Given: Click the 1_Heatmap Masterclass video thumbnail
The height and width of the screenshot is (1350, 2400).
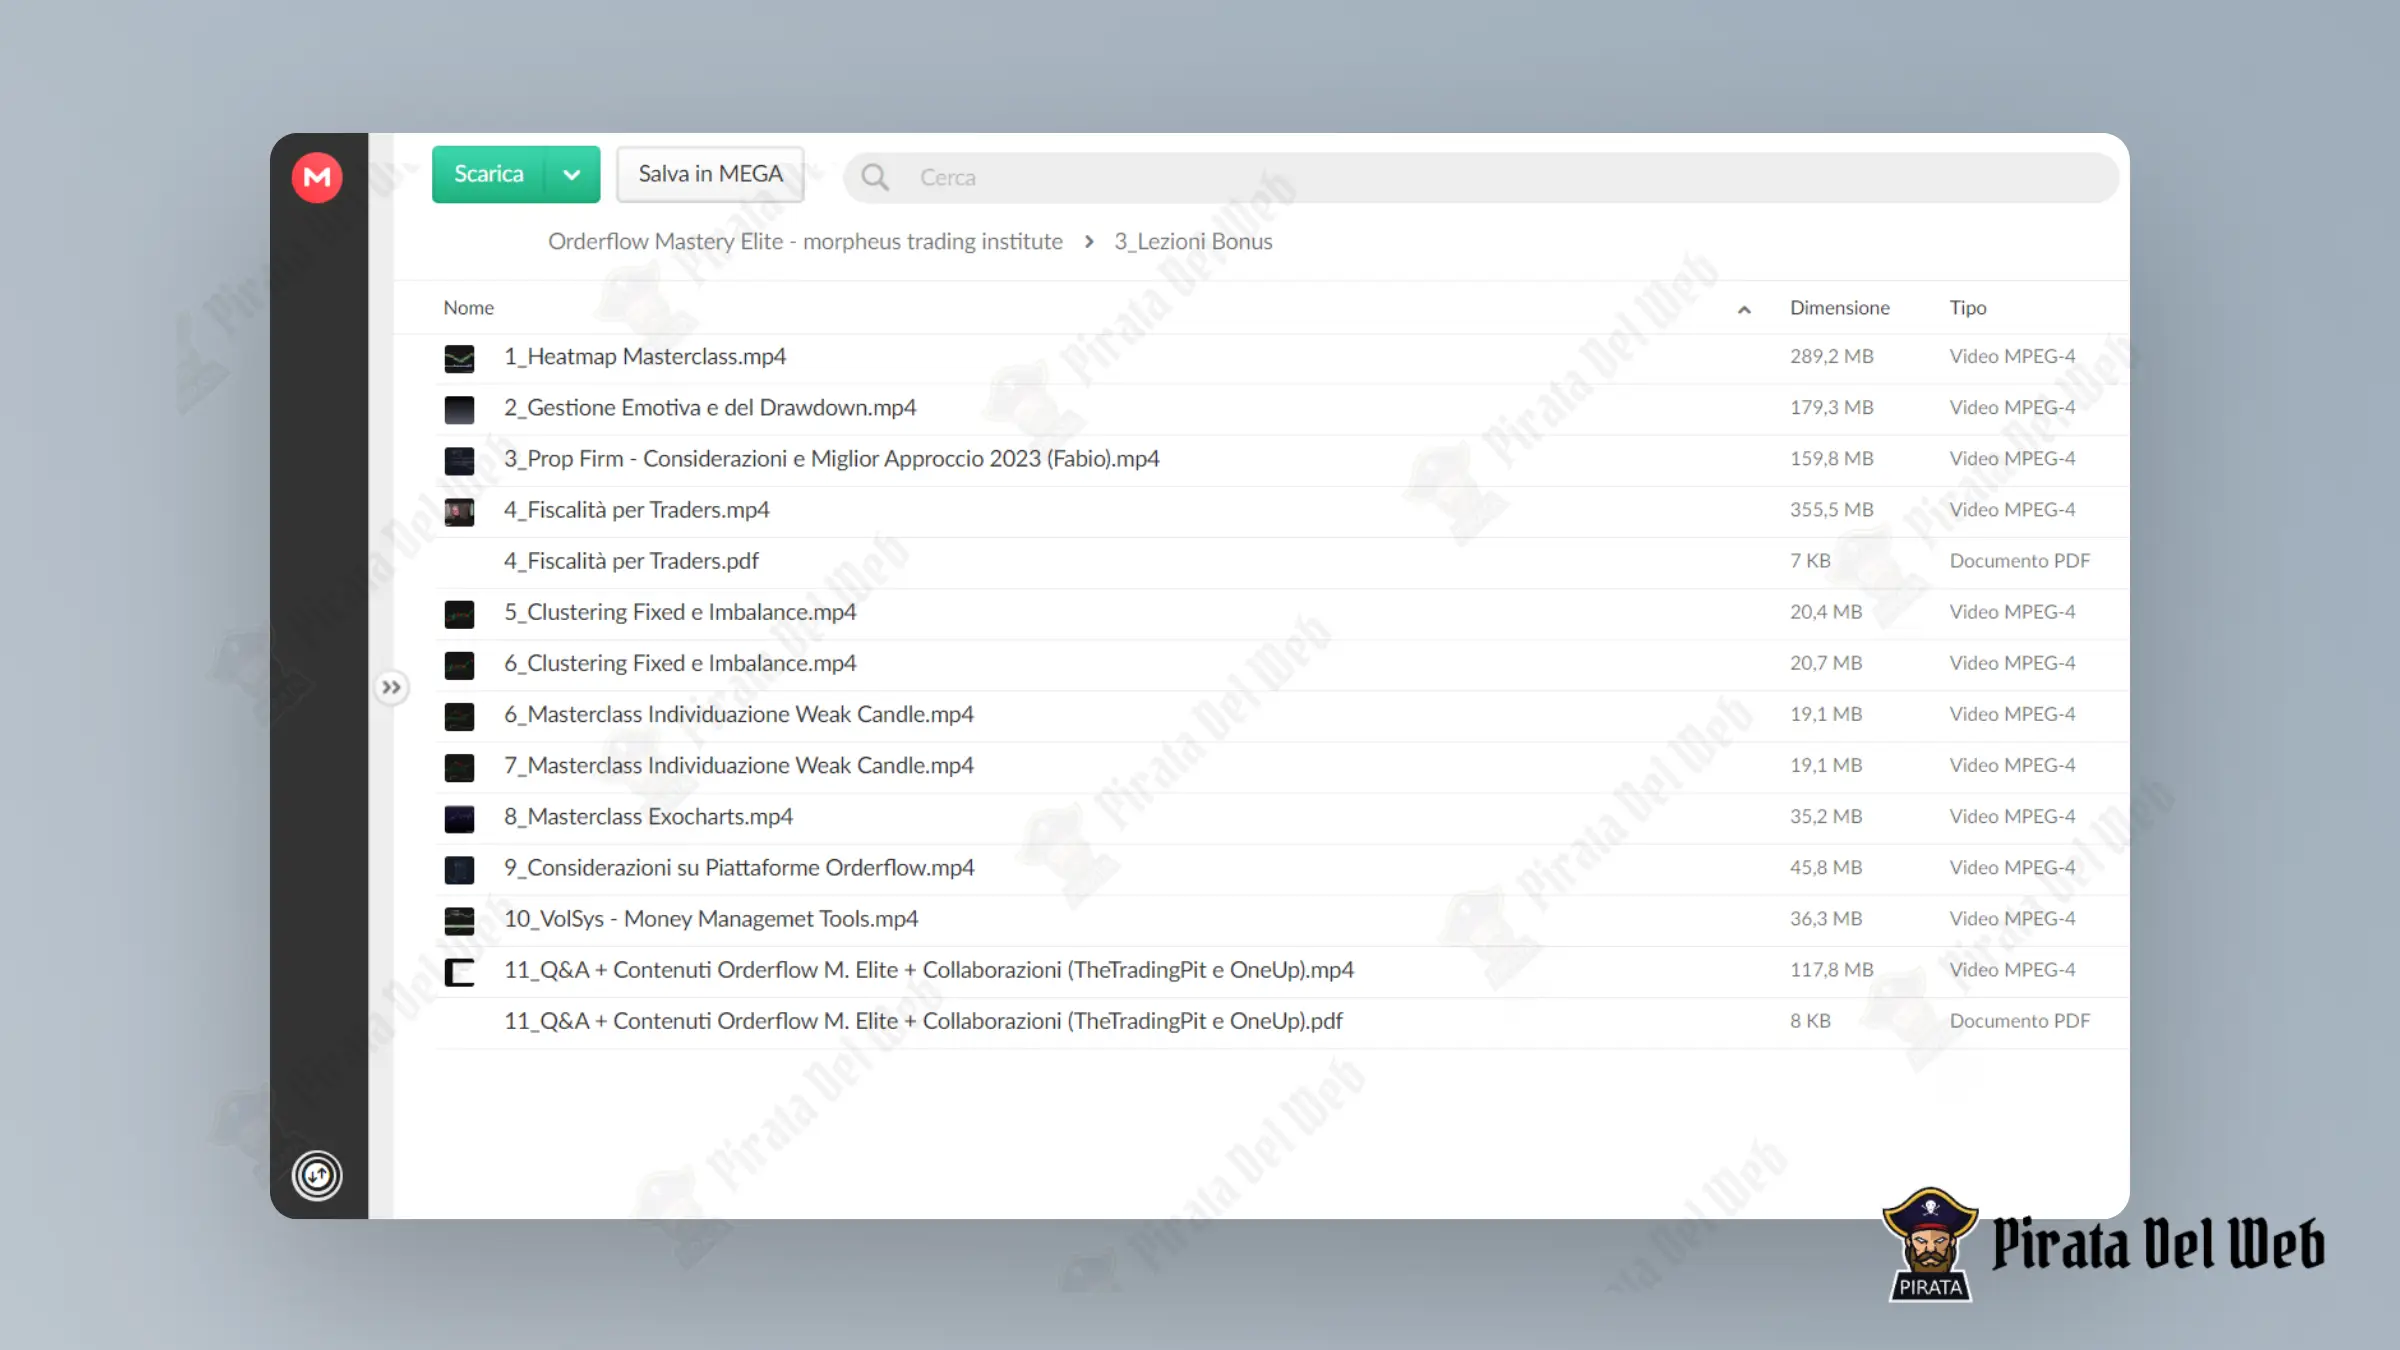Looking at the screenshot, I should [459, 358].
